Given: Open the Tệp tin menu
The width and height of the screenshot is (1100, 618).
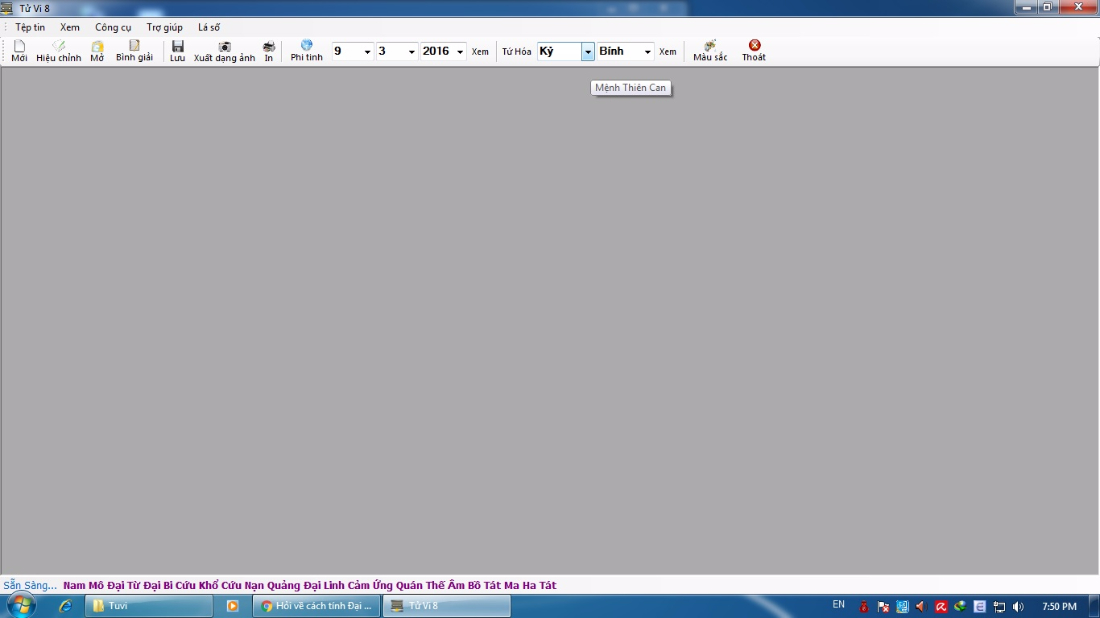Looking at the screenshot, I should (30, 27).
